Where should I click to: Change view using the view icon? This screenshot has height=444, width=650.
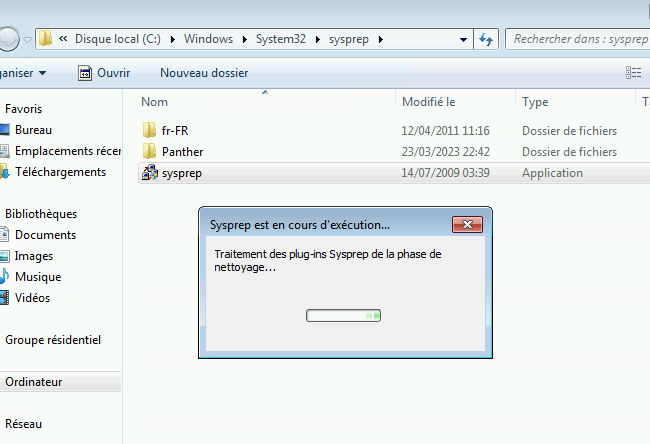click(633, 73)
